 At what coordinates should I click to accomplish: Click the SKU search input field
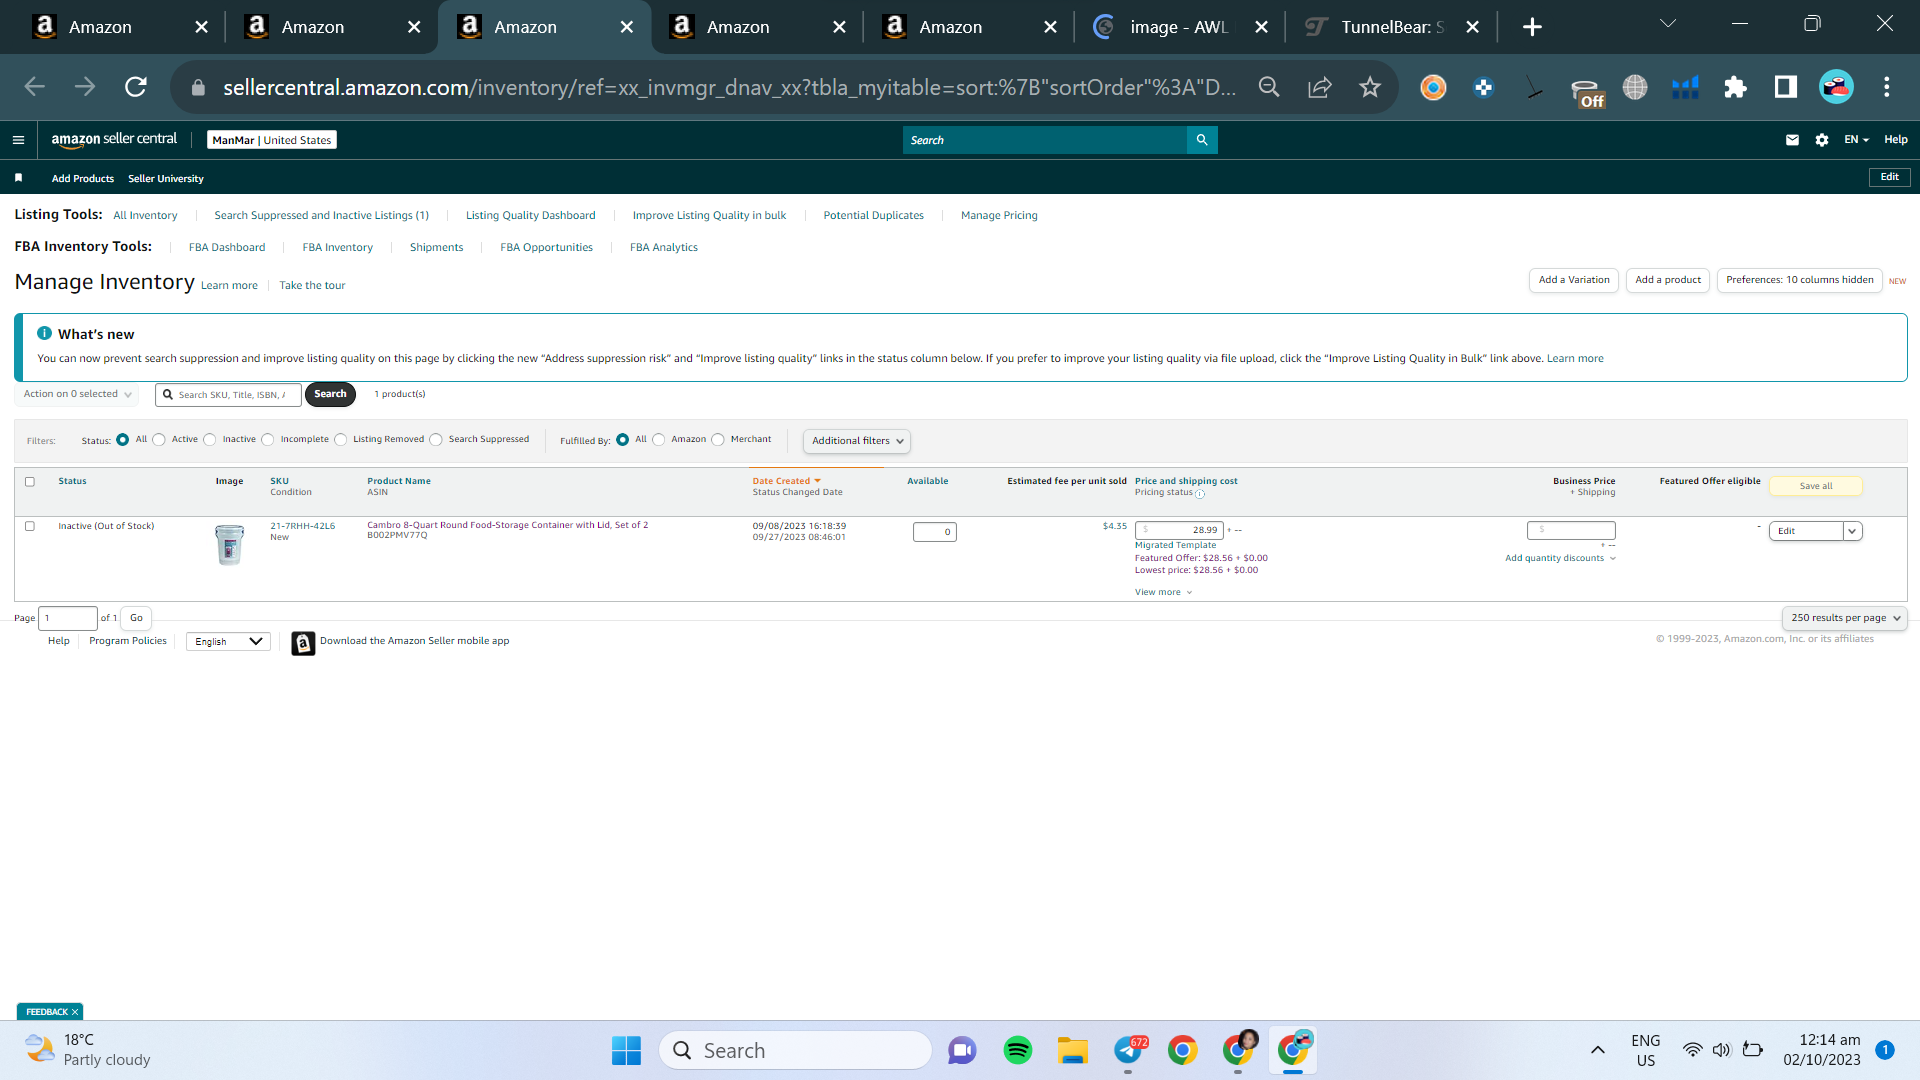[x=229, y=395]
